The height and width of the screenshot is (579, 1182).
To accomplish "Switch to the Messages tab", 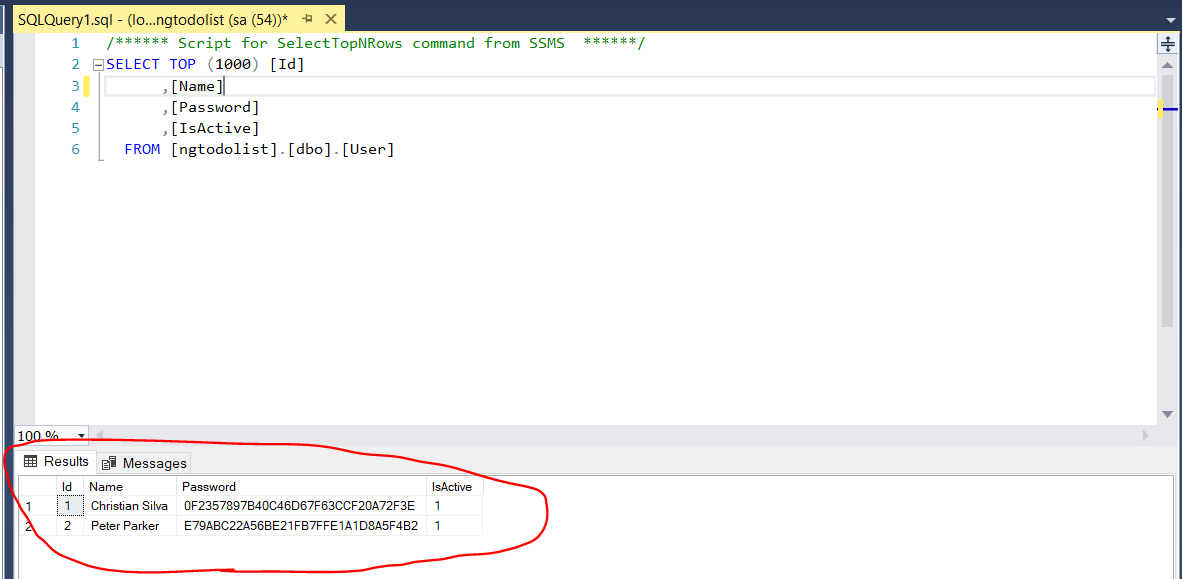I will coord(144,462).
